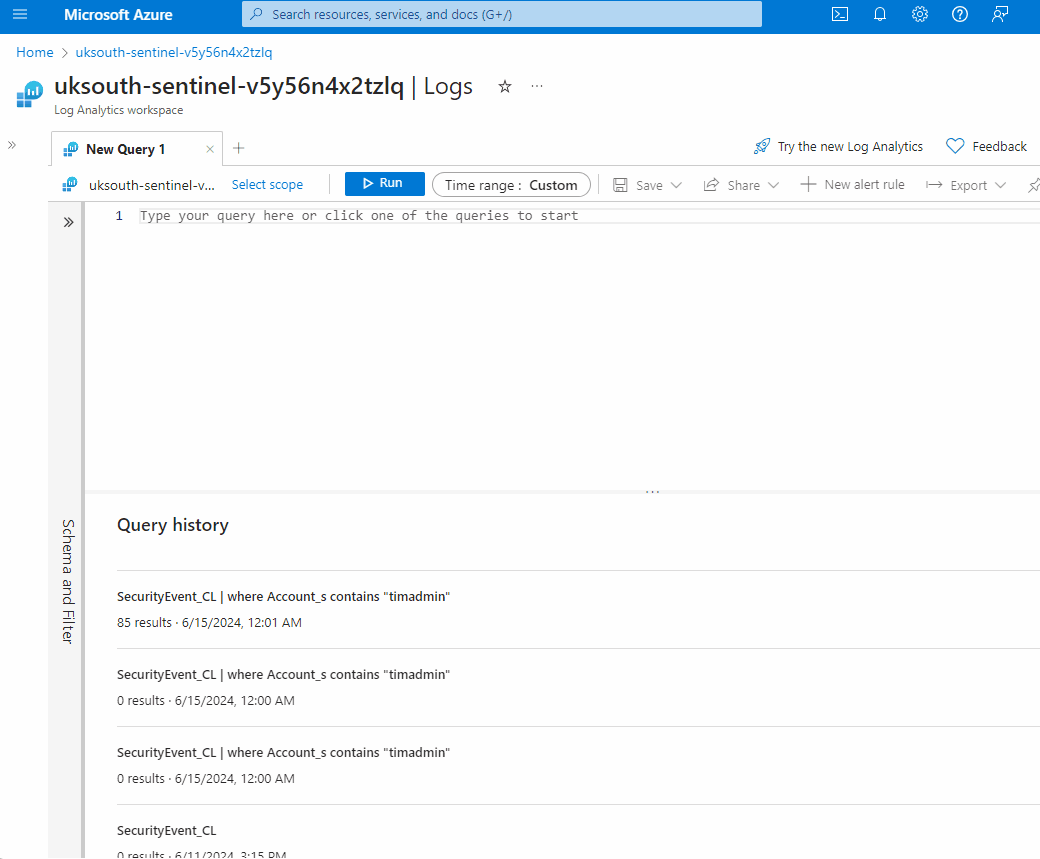Image resolution: width=1040 pixels, height=859 pixels.
Task: Click the feedback person icon in header
Action: 1000,14
